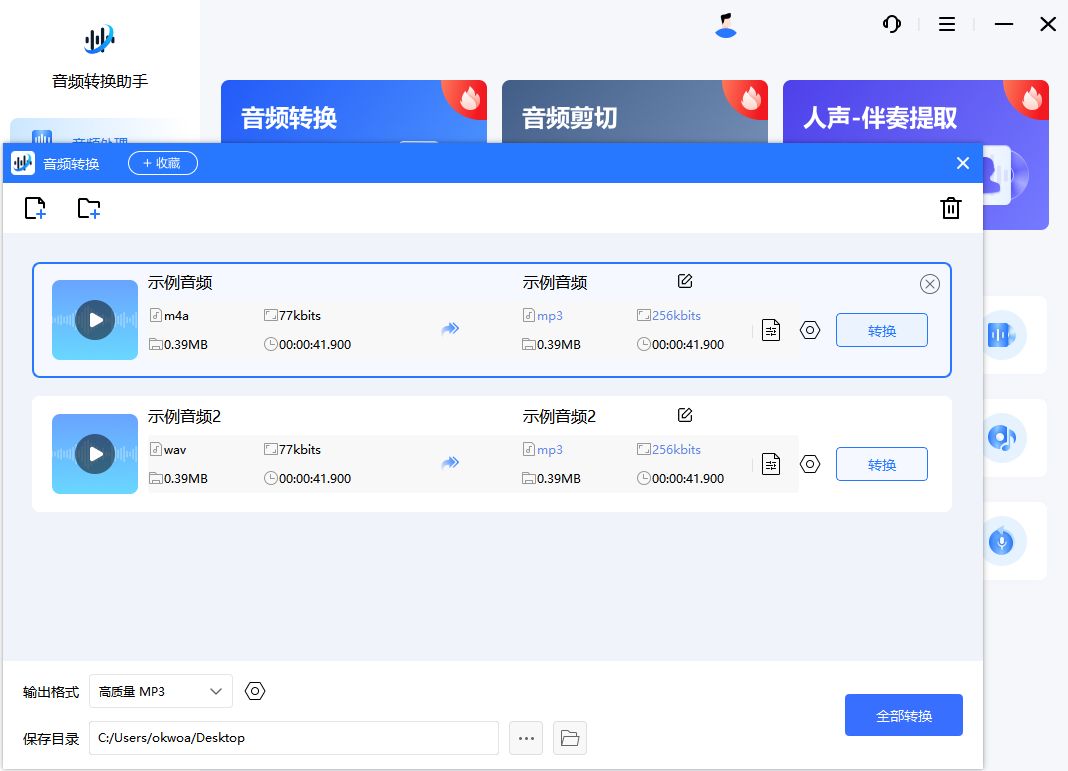Remove 示例音频 row with circled X
Image resolution: width=1068 pixels, height=771 pixels.
coord(930,284)
